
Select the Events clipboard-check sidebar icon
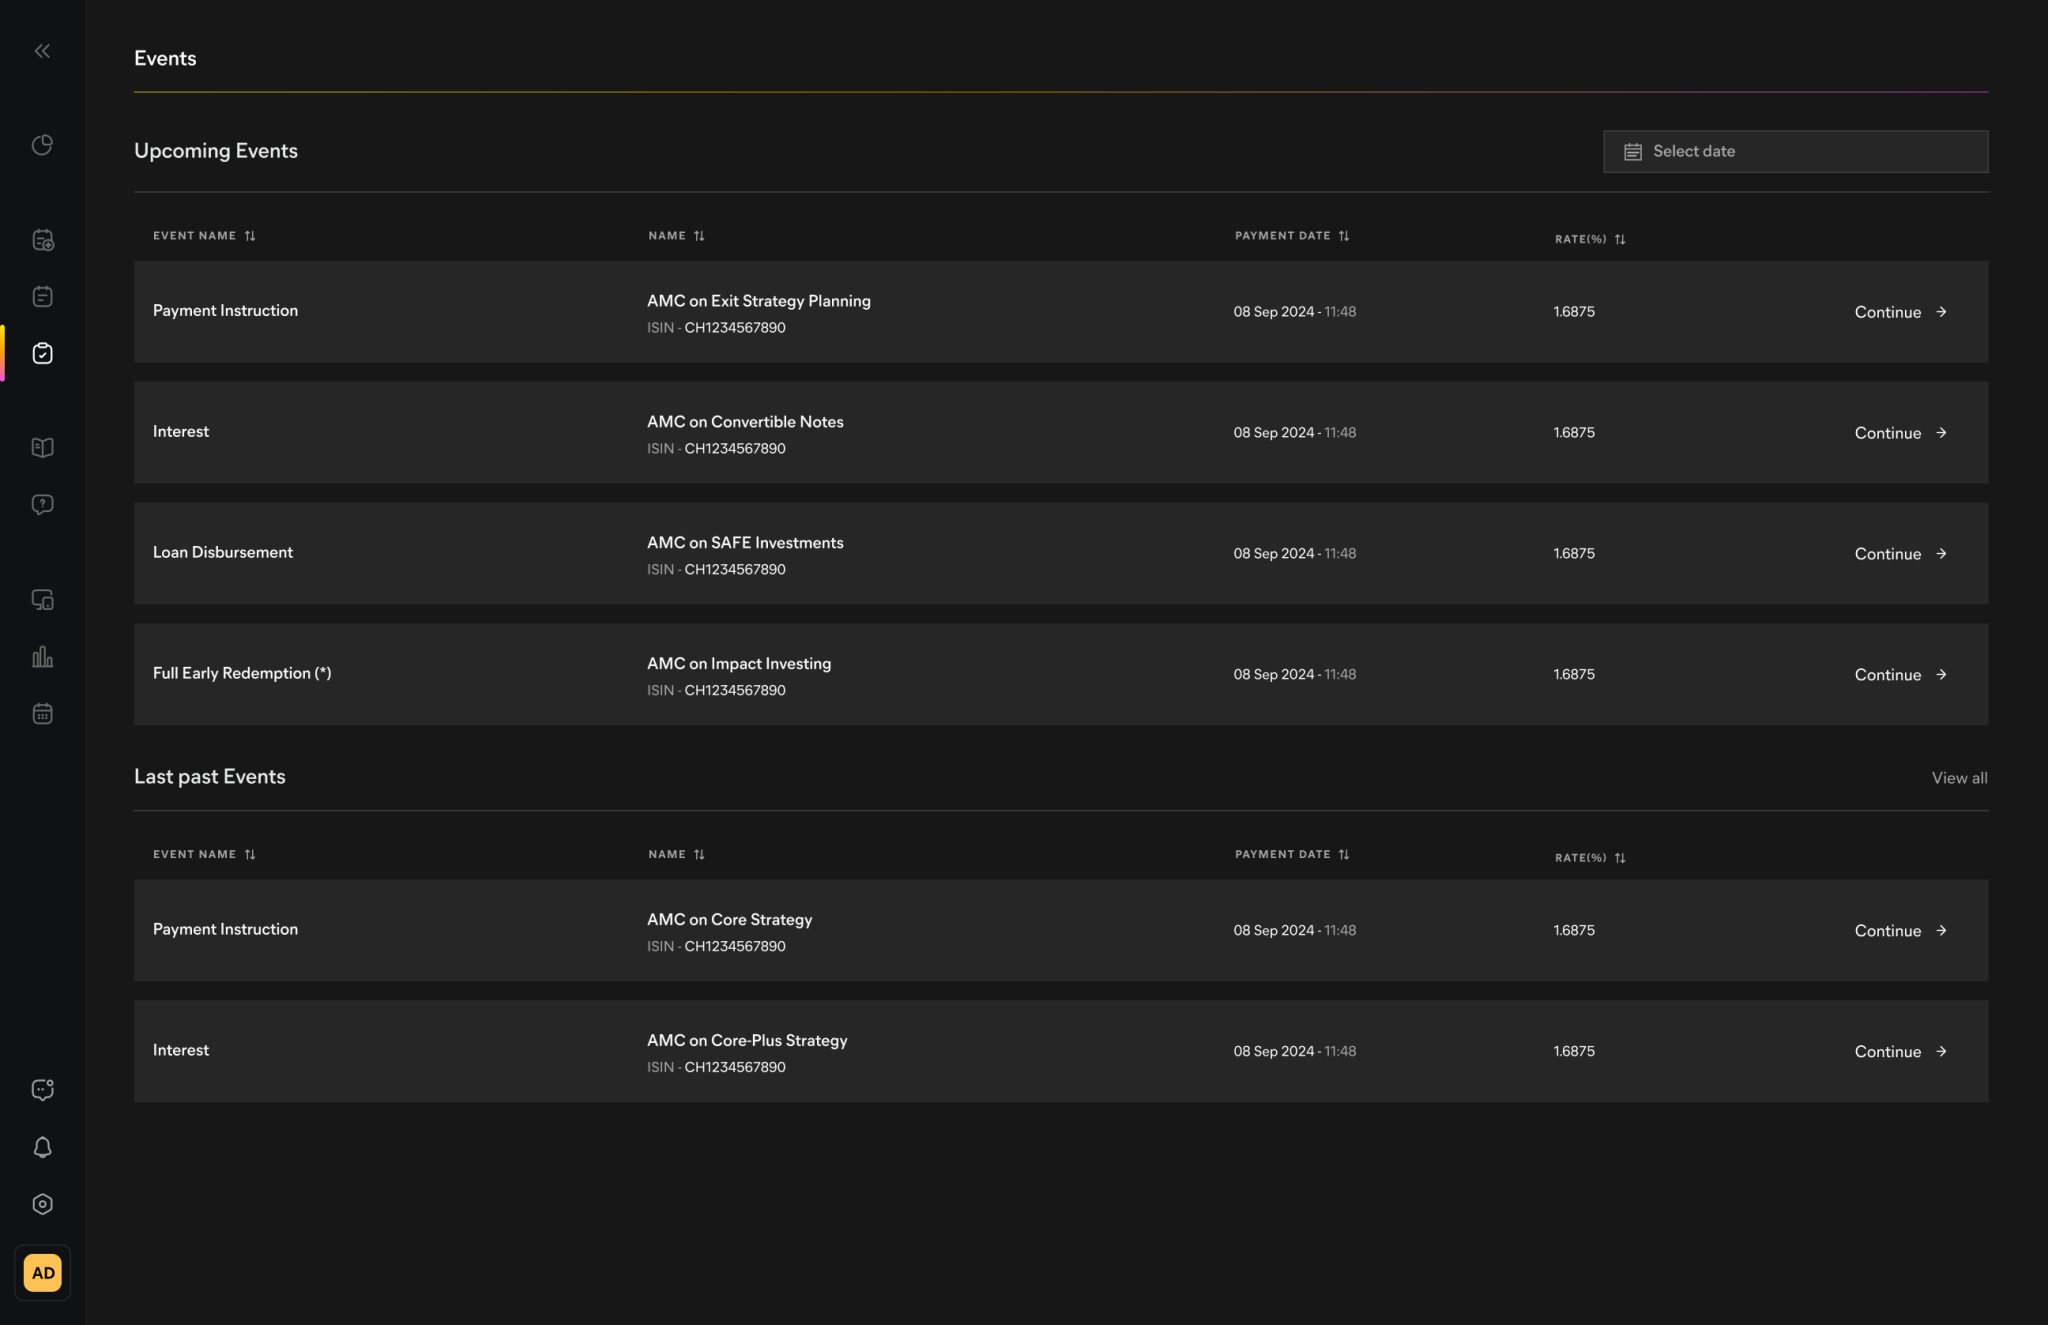[x=42, y=353]
